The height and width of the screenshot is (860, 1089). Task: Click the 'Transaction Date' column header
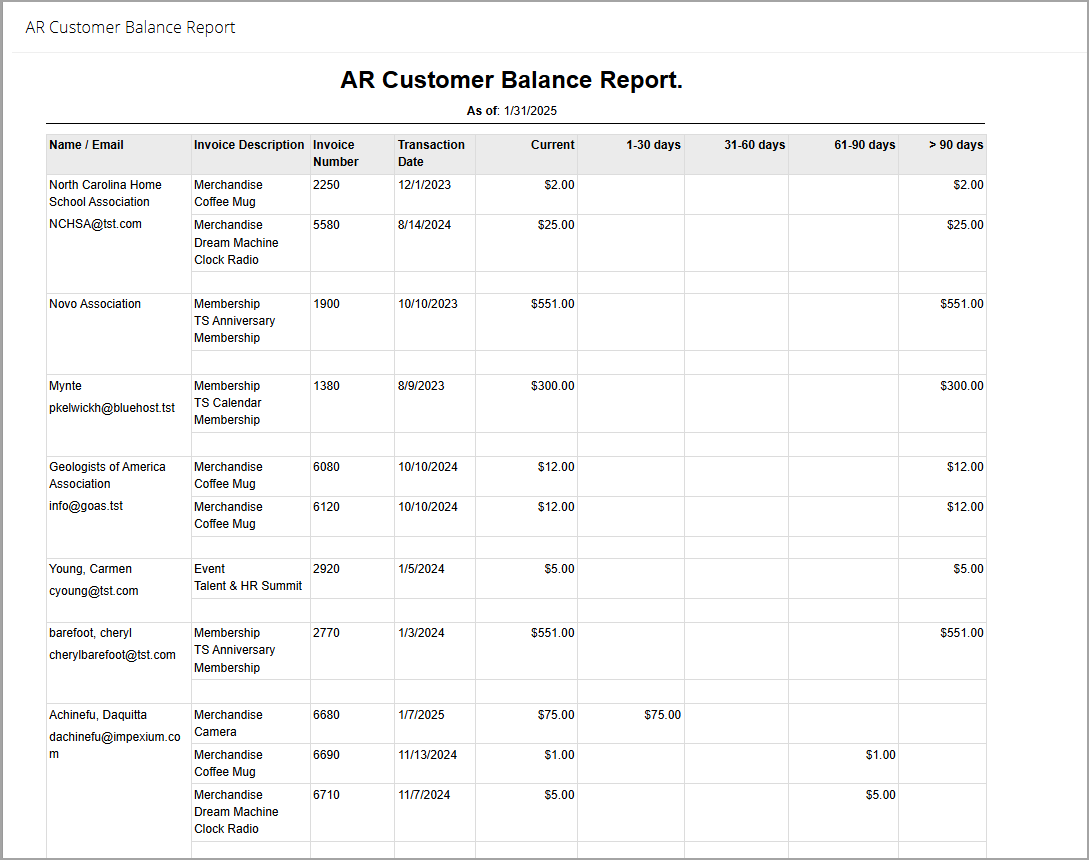[x=431, y=153]
